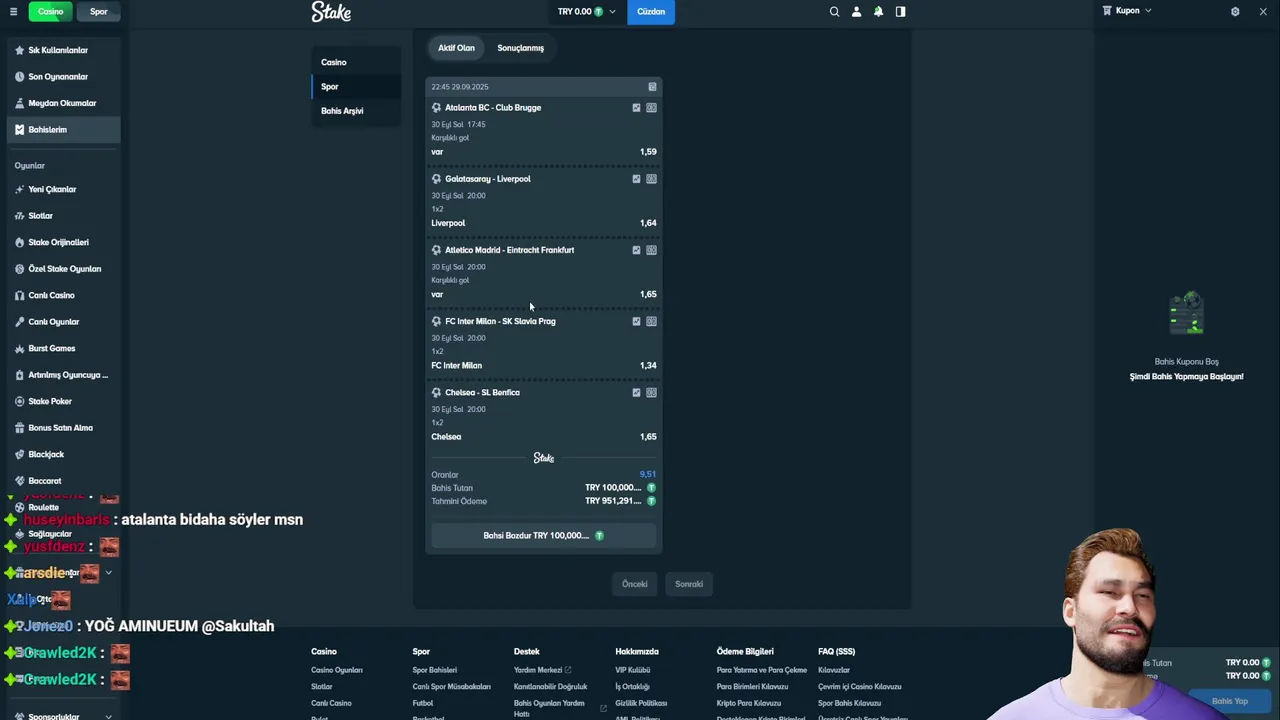Go to the Önceki page
The width and height of the screenshot is (1280, 720).
tap(635, 584)
